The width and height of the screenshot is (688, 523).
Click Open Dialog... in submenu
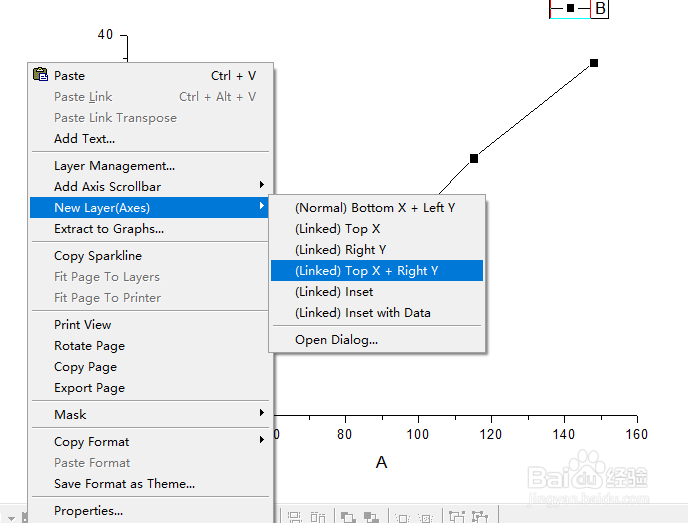tap(377, 340)
